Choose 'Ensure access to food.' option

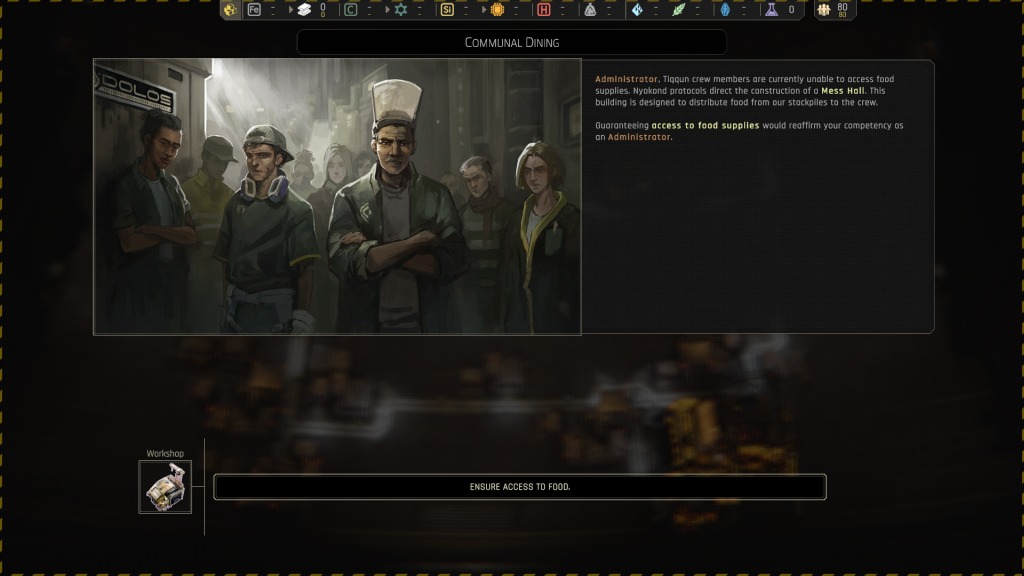click(520, 487)
